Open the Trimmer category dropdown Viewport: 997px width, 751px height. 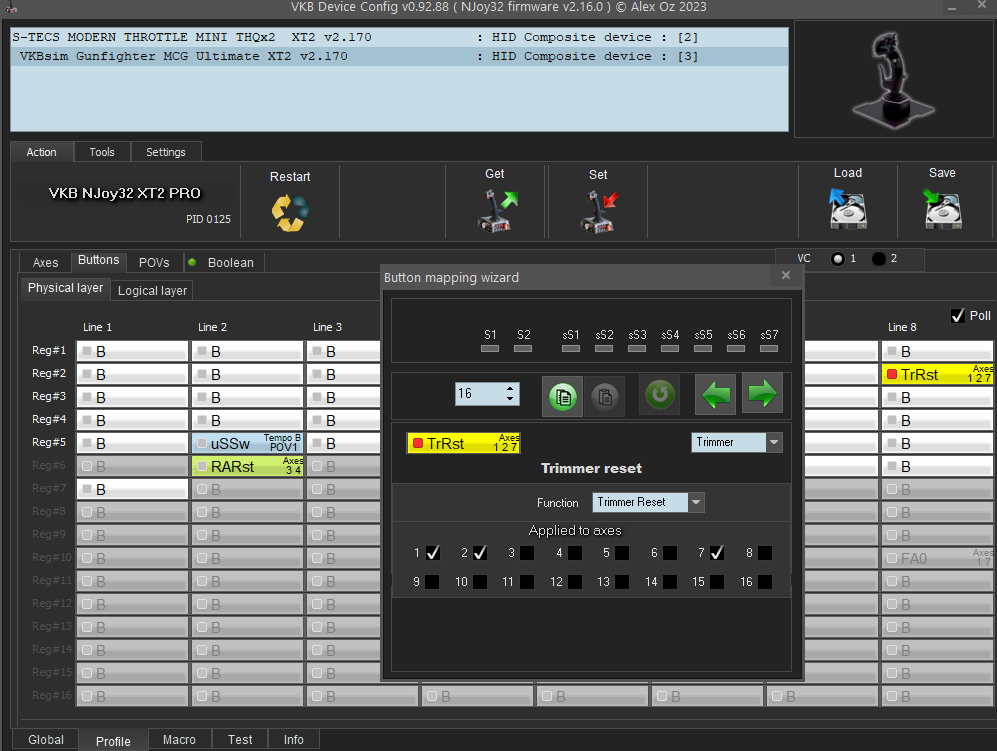pyautogui.click(x=773, y=442)
